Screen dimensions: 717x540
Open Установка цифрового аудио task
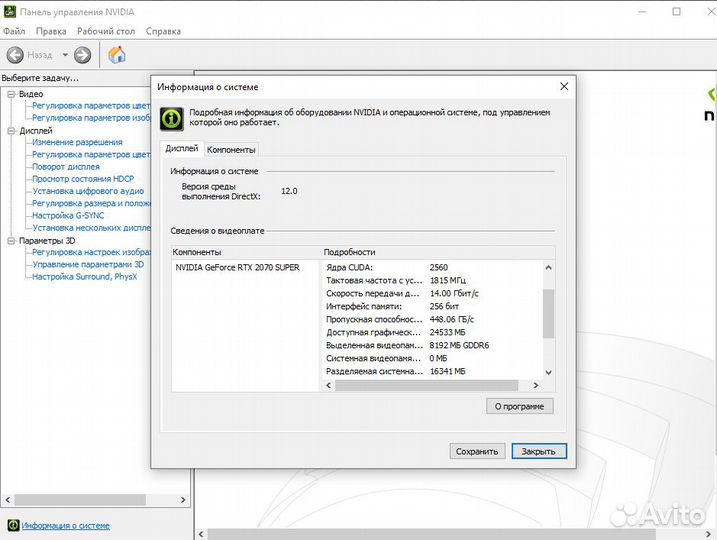tap(88, 191)
